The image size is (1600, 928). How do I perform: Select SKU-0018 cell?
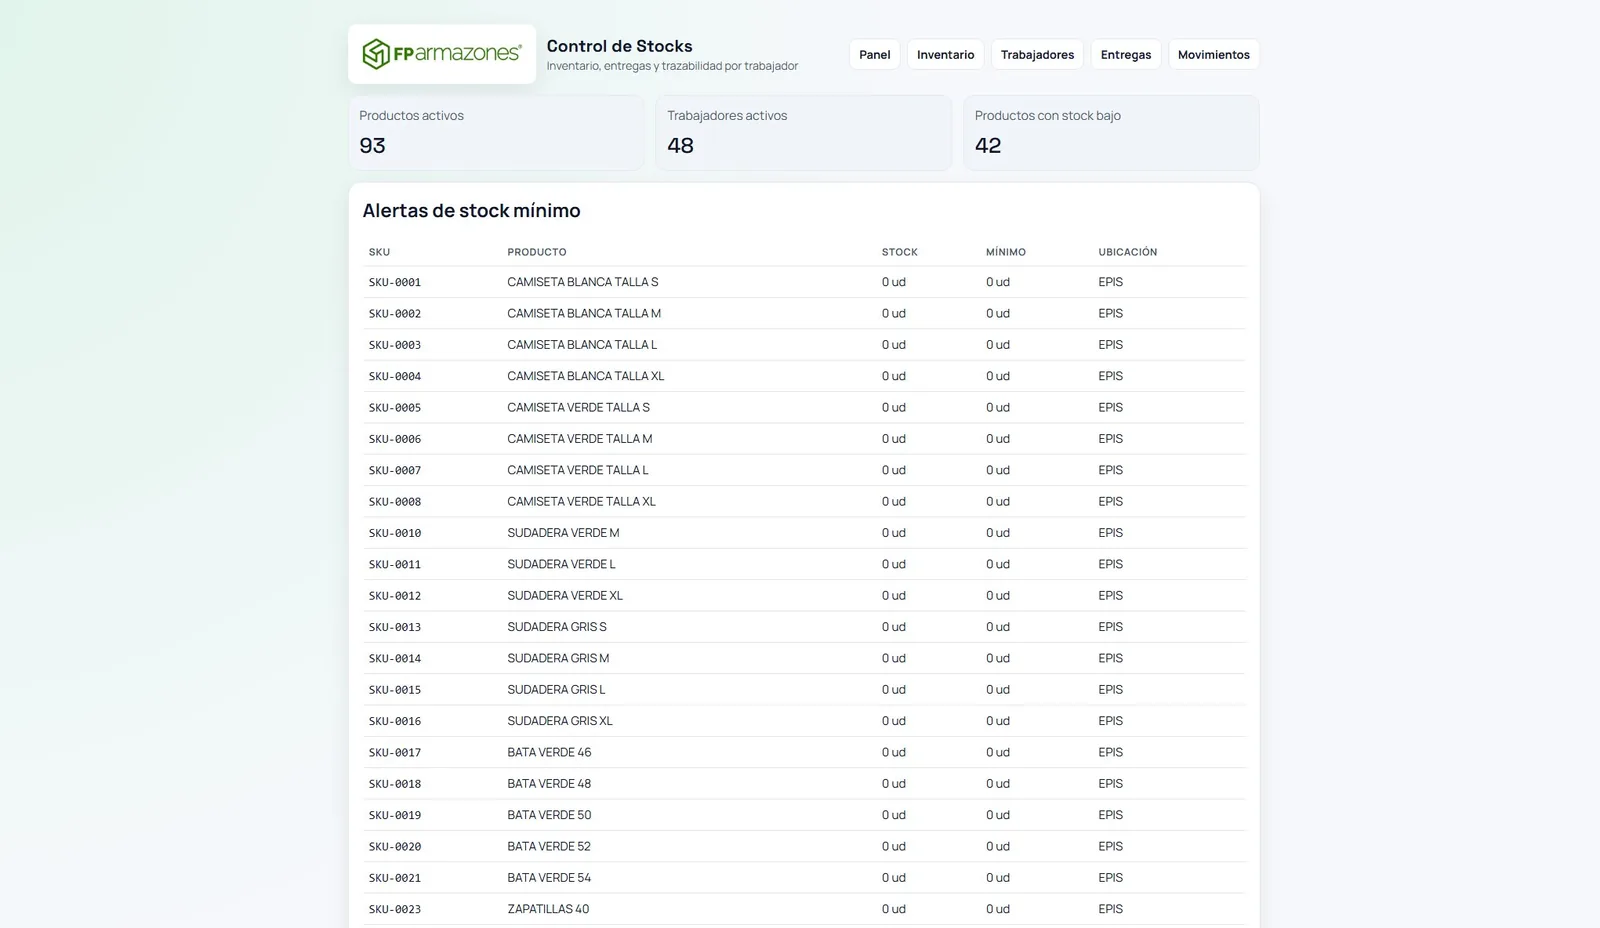point(394,784)
